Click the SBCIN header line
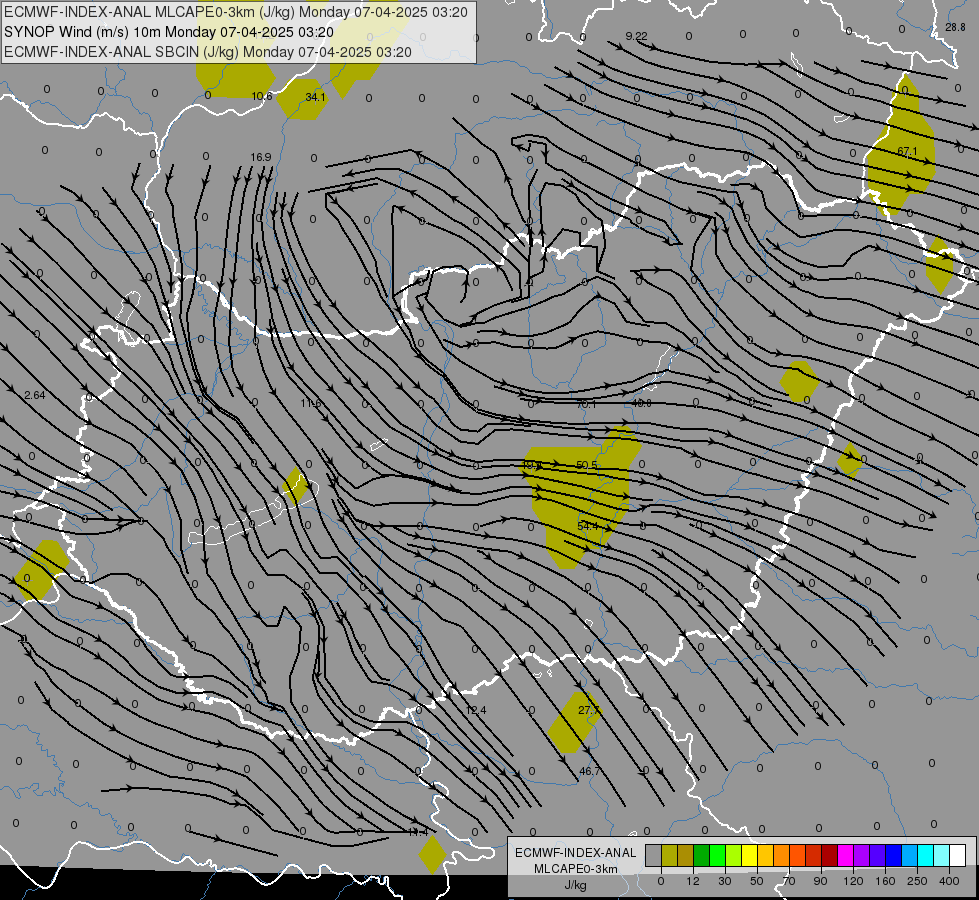 pos(208,52)
